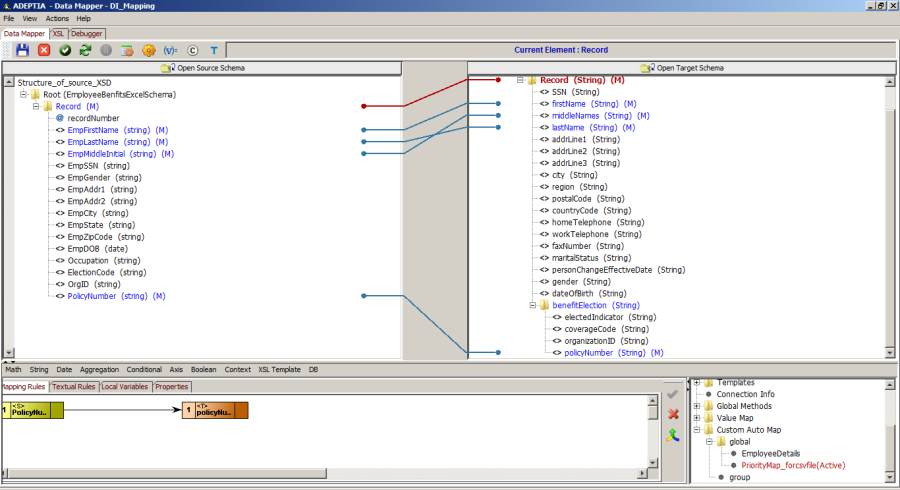Switch to the Debugger tab
This screenshot has height=490, width=900.
tap(87, 34)
